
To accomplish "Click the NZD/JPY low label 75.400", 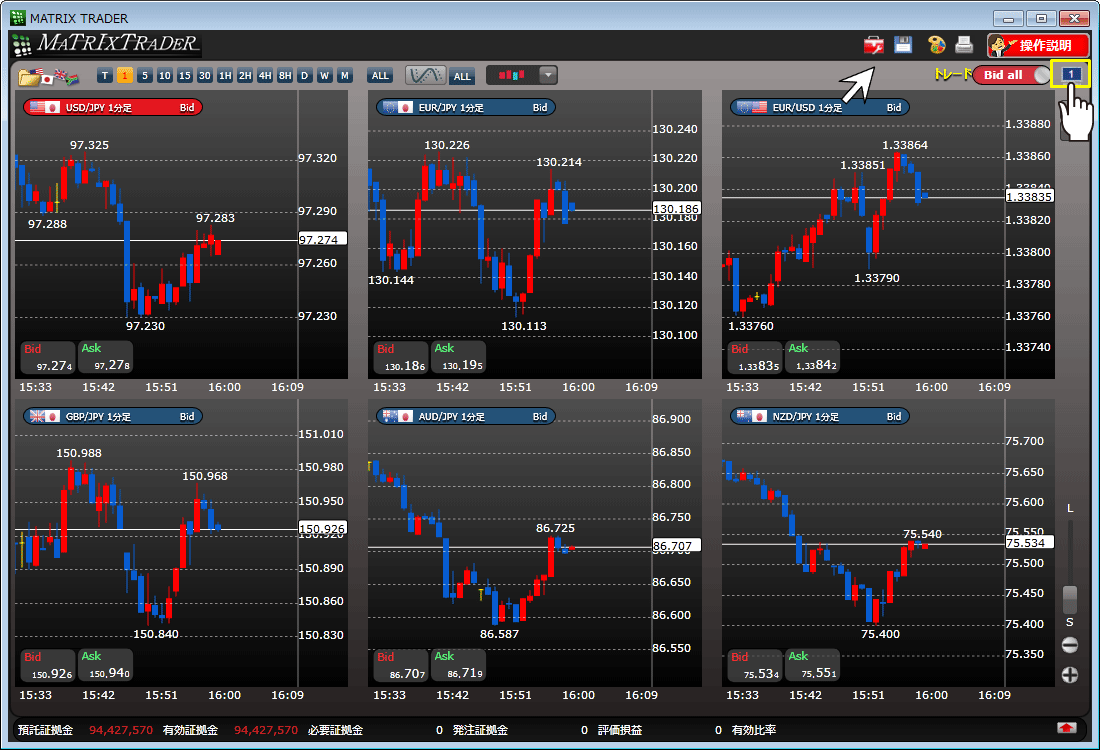I will (880, 634).
